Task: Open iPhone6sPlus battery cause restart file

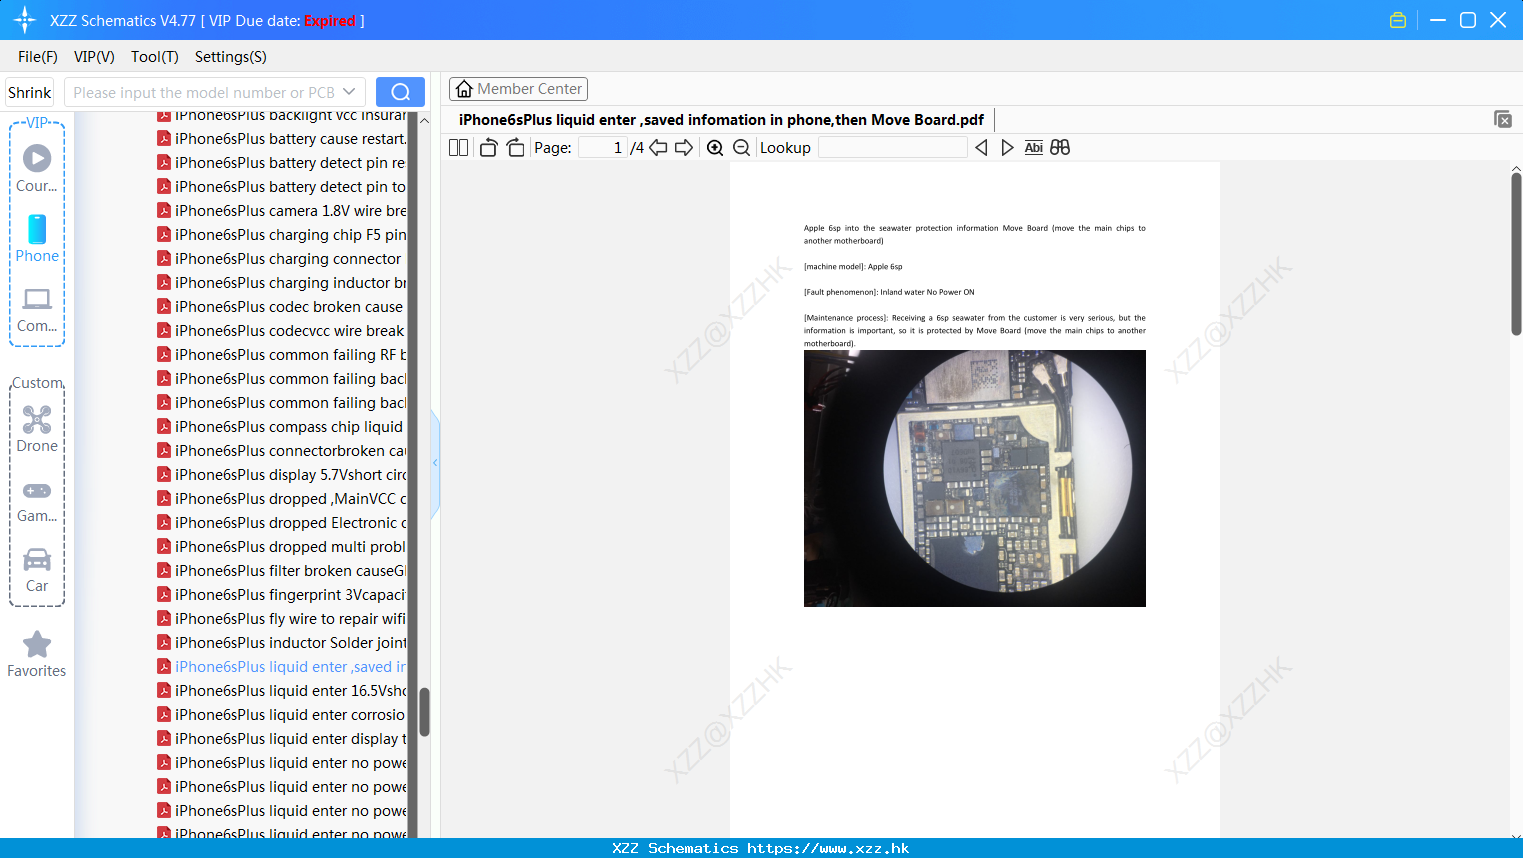Action: 282,139
